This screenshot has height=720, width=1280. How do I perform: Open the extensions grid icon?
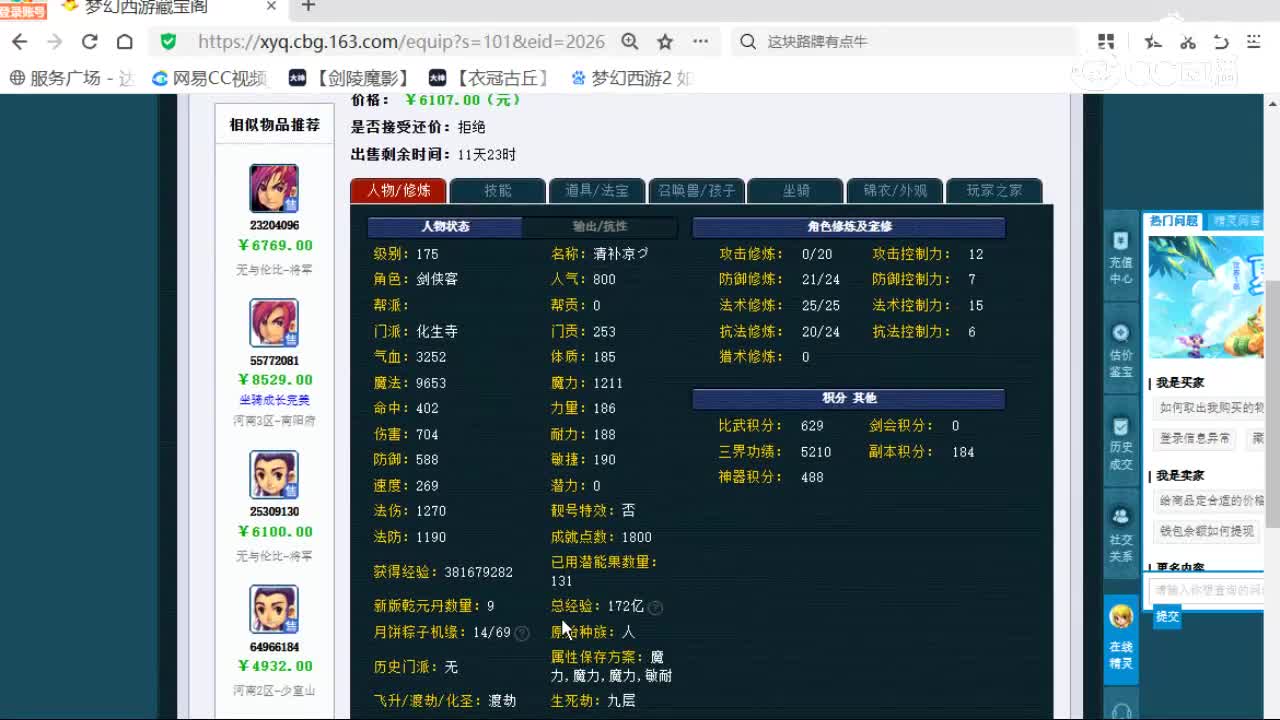(1106, 42)
